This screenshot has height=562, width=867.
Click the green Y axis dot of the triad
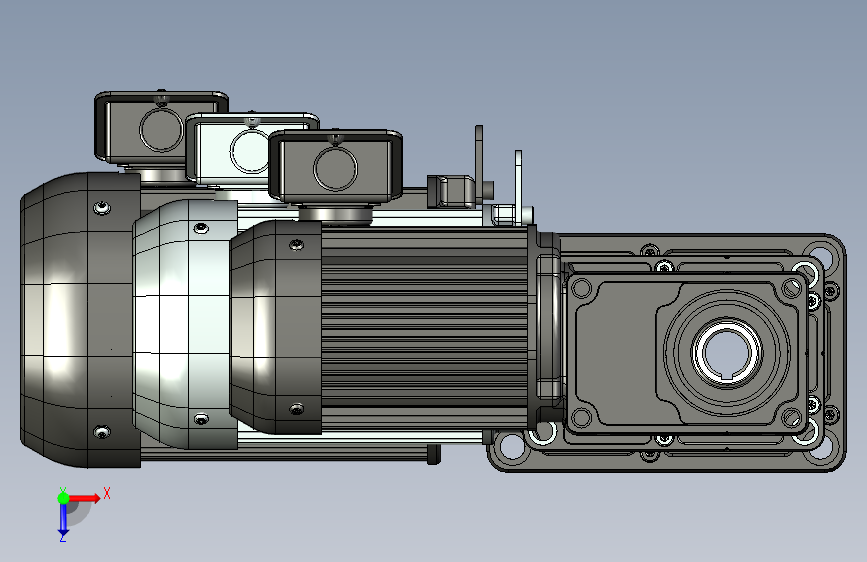pyautogui.click(x=63, y=498)
